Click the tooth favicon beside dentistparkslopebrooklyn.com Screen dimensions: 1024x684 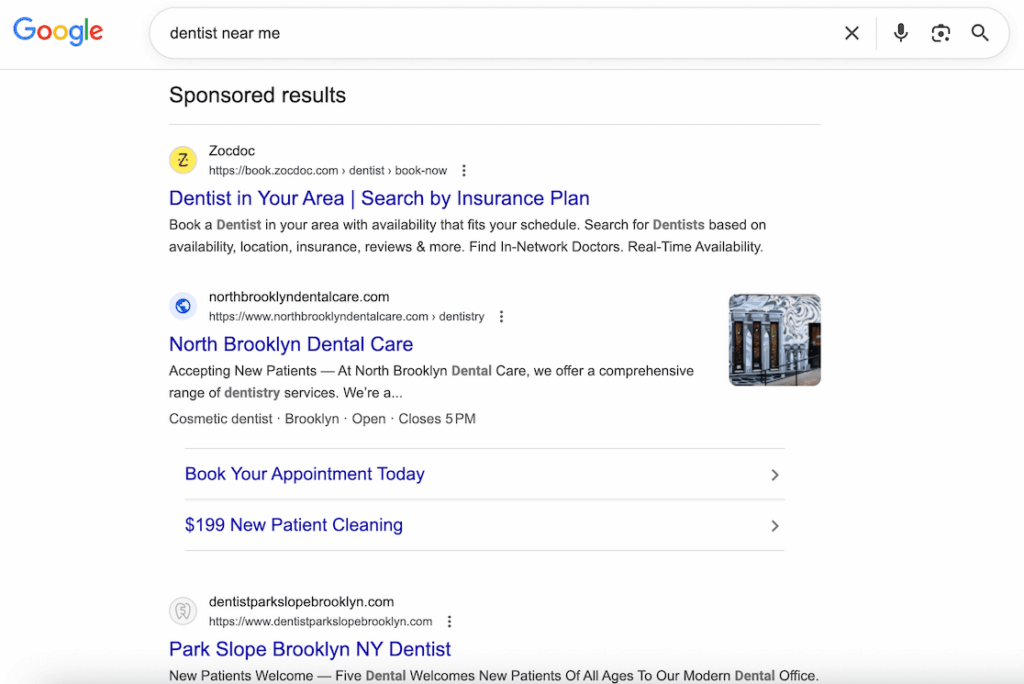tap(182, 611)
